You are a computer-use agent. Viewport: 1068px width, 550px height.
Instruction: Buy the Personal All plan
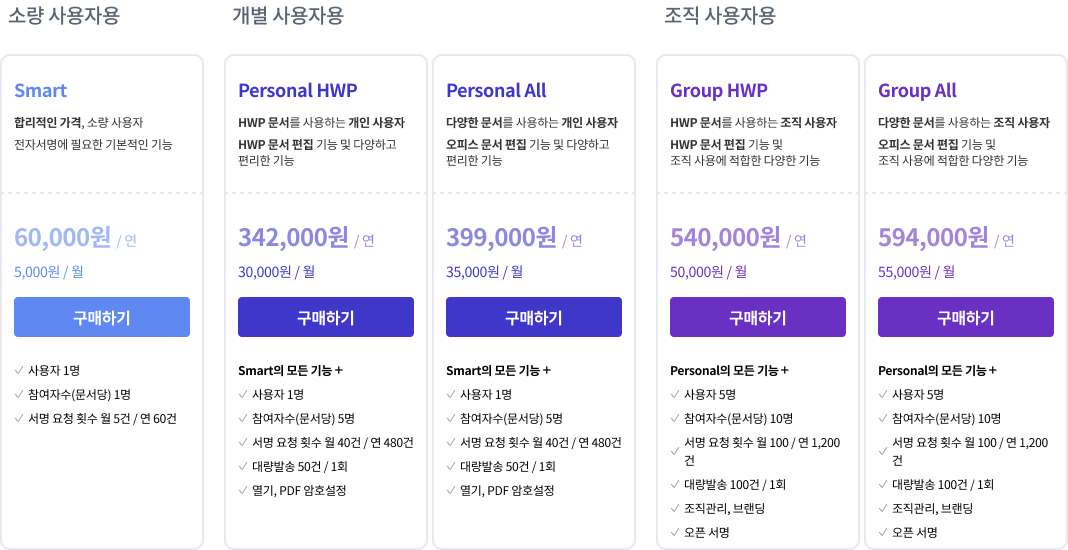click(534, 317)
